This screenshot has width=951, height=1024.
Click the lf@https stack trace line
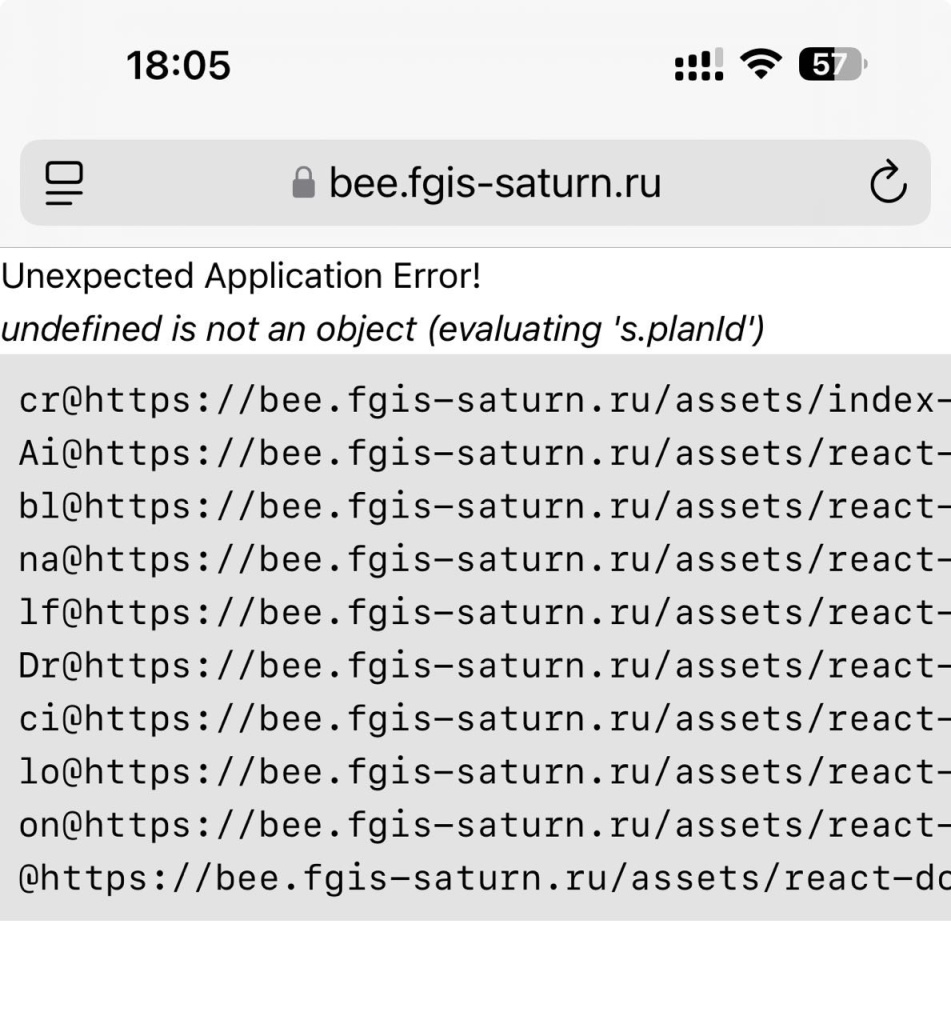[x=485, y=613]
